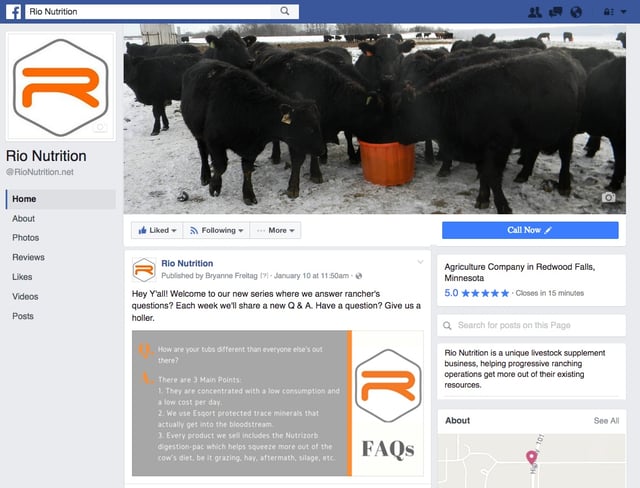Screen dimensions: 640x488
Task: Toggle the Following button
Action: pyautogui.click(x=216, y=230)
